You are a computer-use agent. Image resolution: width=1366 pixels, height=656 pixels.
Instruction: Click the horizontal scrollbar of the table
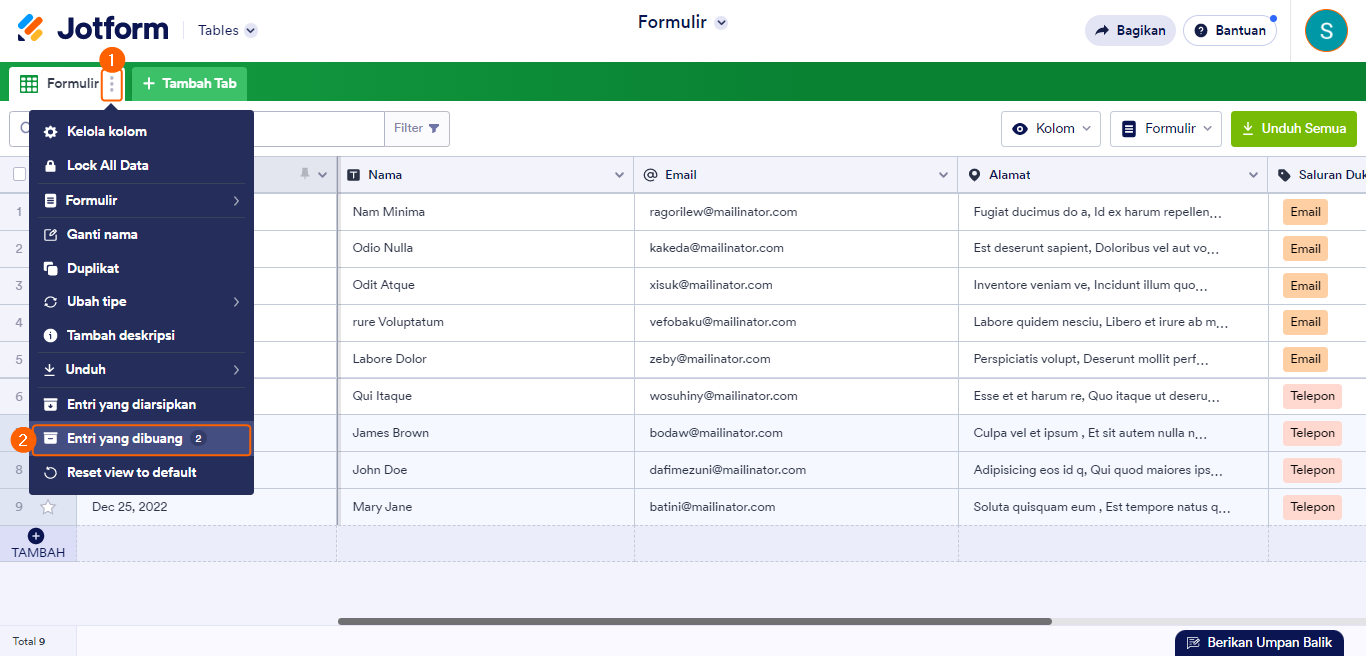tap(694, 621)
